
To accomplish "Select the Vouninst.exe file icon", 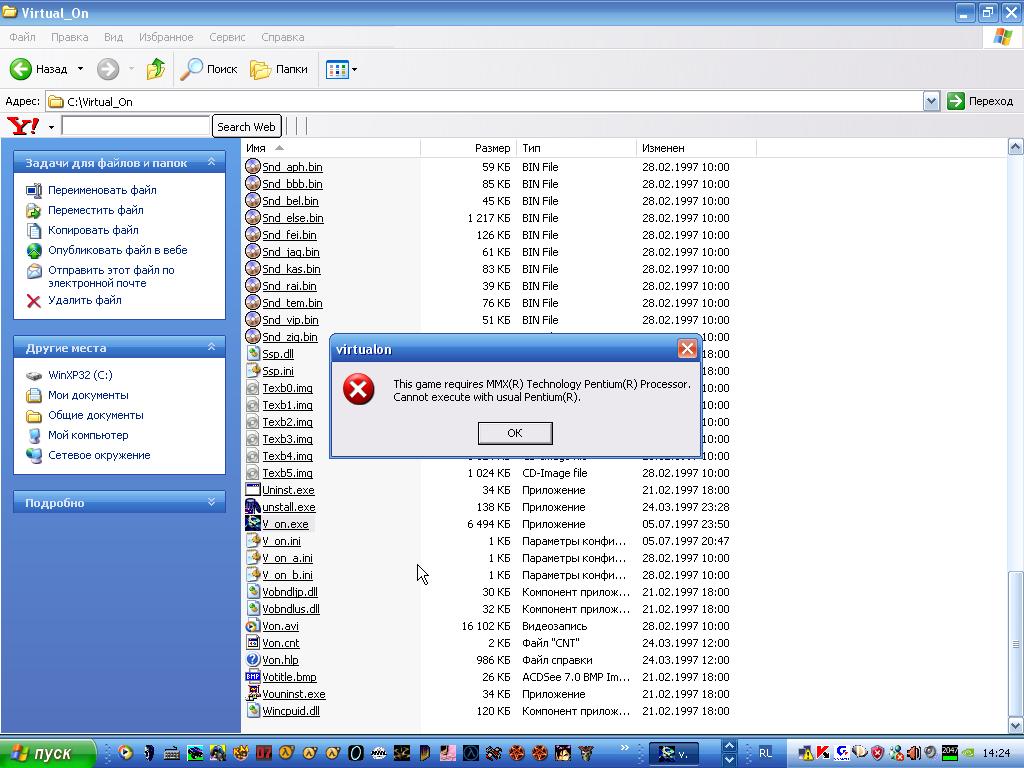I will (253, 694).
